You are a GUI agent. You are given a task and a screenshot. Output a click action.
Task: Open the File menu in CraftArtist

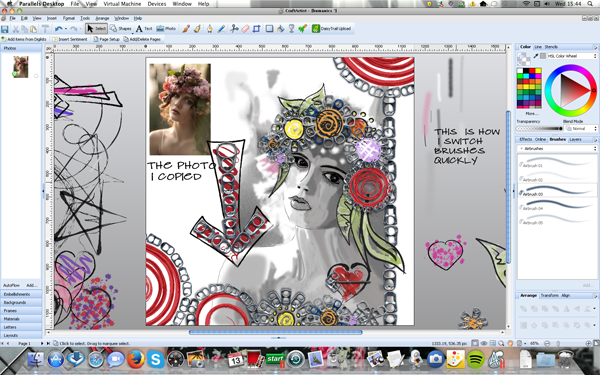pos(12,18)
